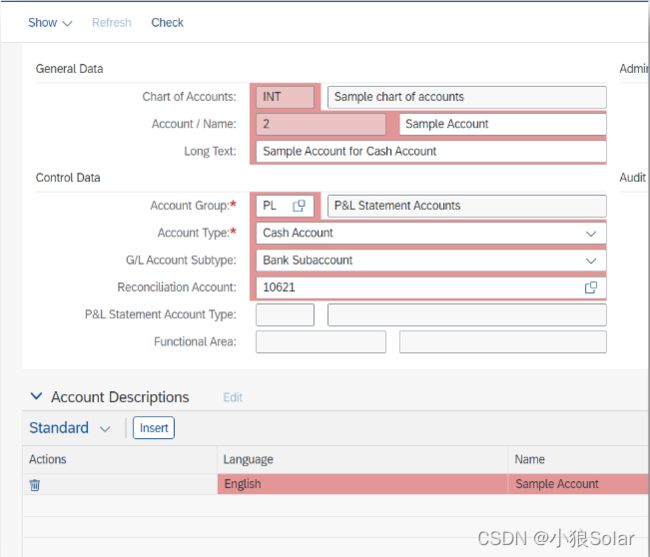Click the Sample Account name field
Screen dimensions: 650x557
point(503,124)
